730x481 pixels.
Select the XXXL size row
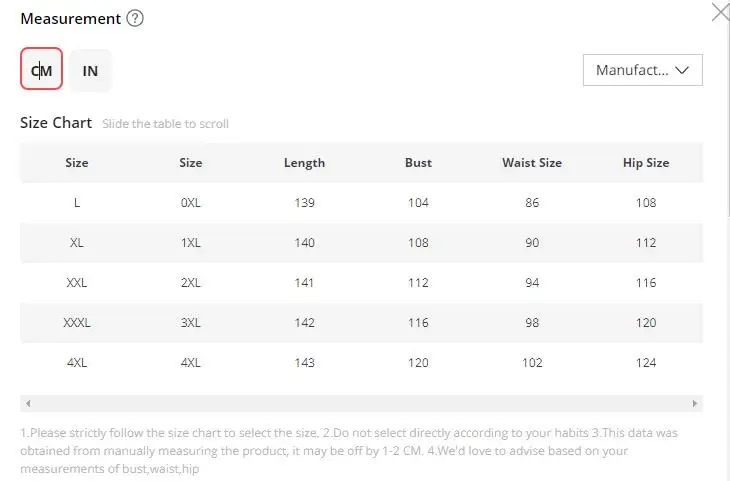(361, 323)
